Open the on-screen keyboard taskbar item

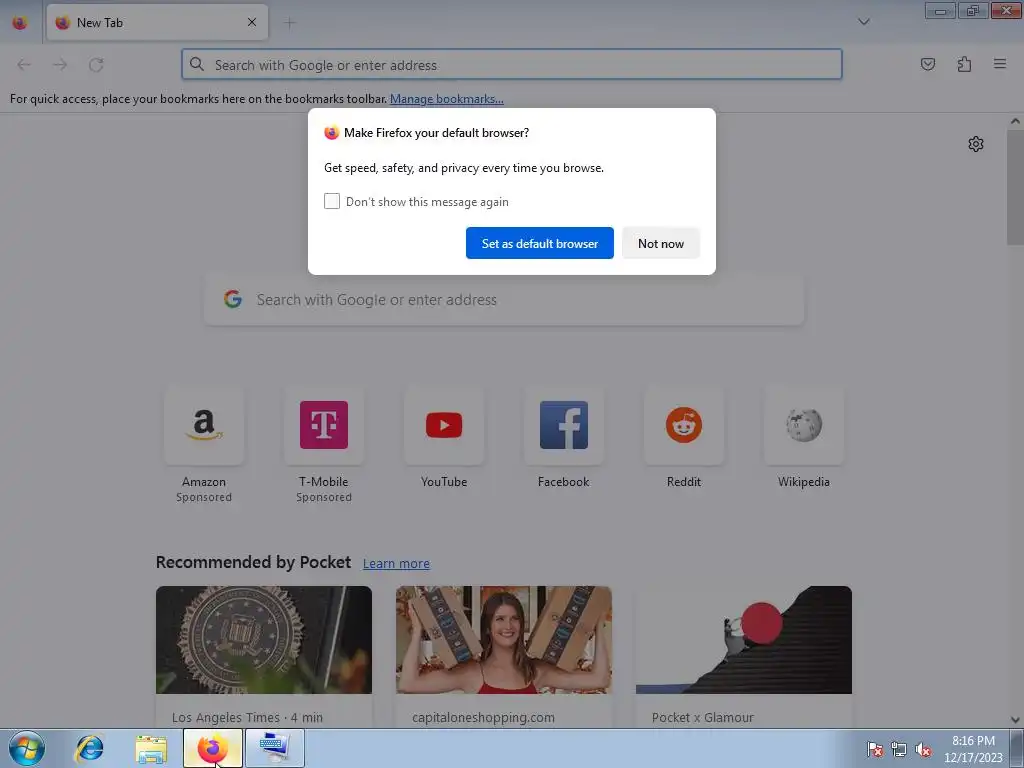click(274, 748)
